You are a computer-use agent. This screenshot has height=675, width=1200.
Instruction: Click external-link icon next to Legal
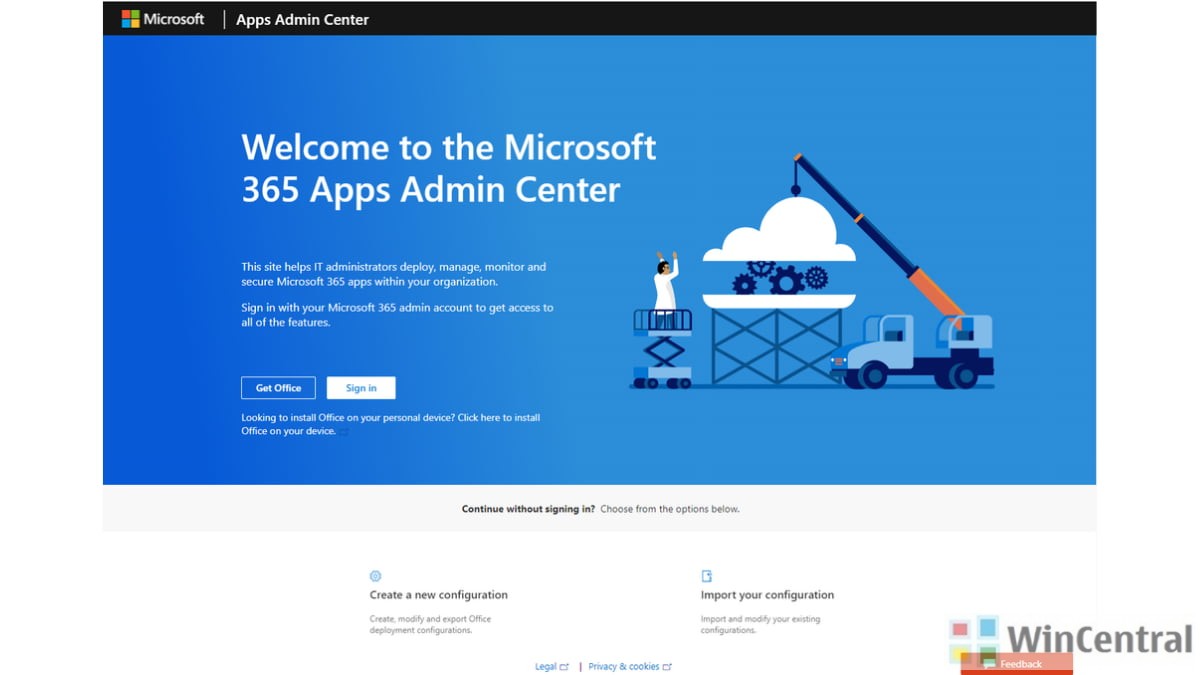click(564, 667)
